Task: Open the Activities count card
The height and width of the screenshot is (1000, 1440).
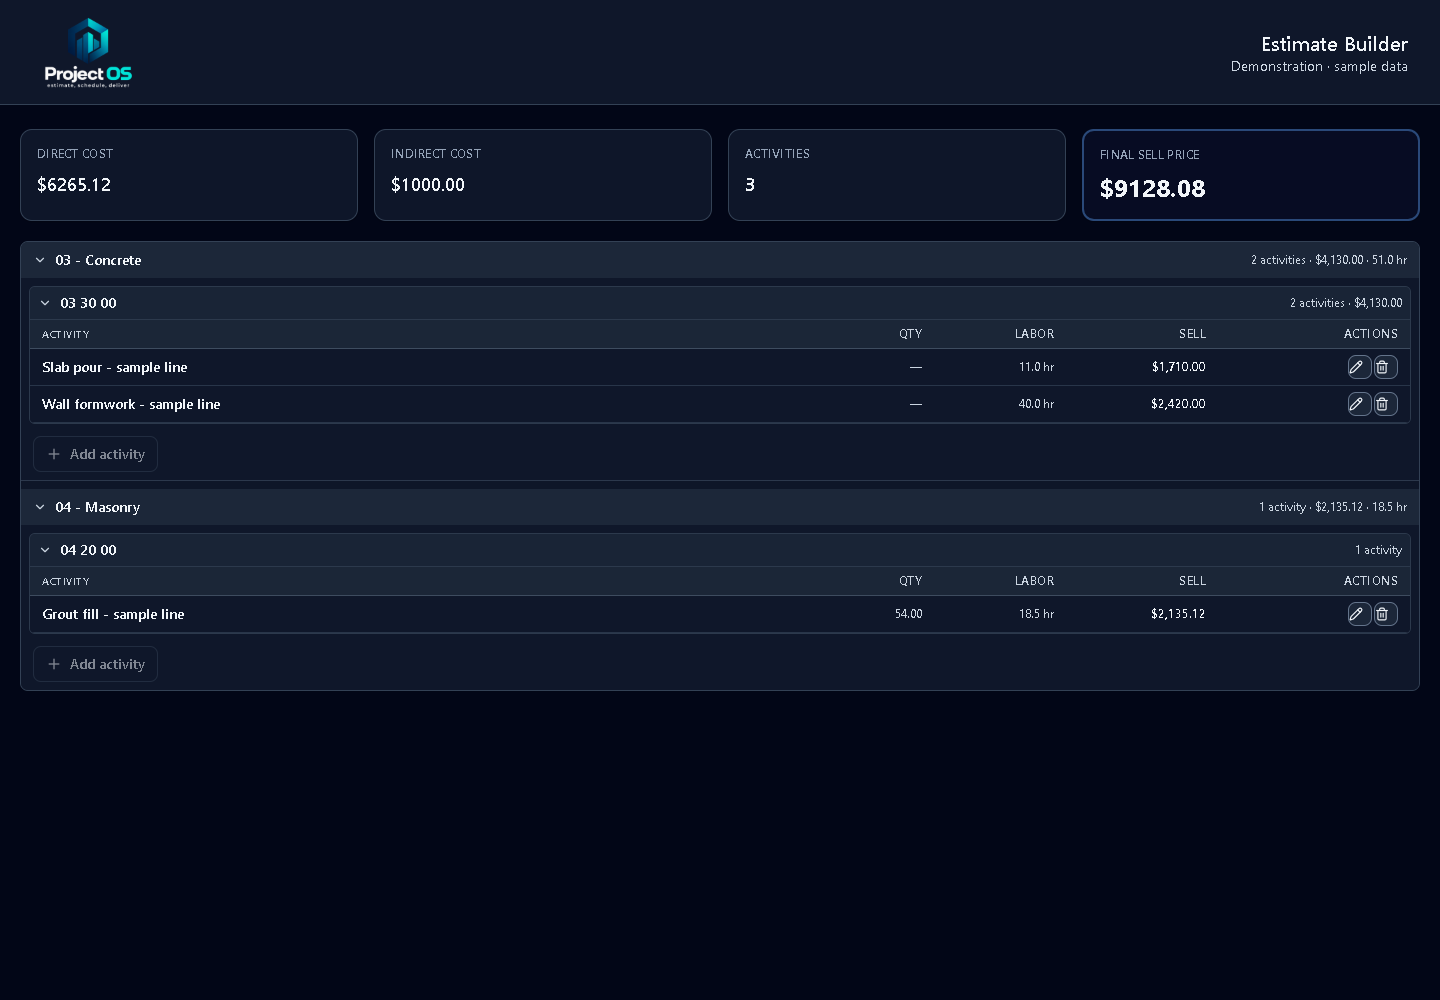Action: tap(897, 175)
